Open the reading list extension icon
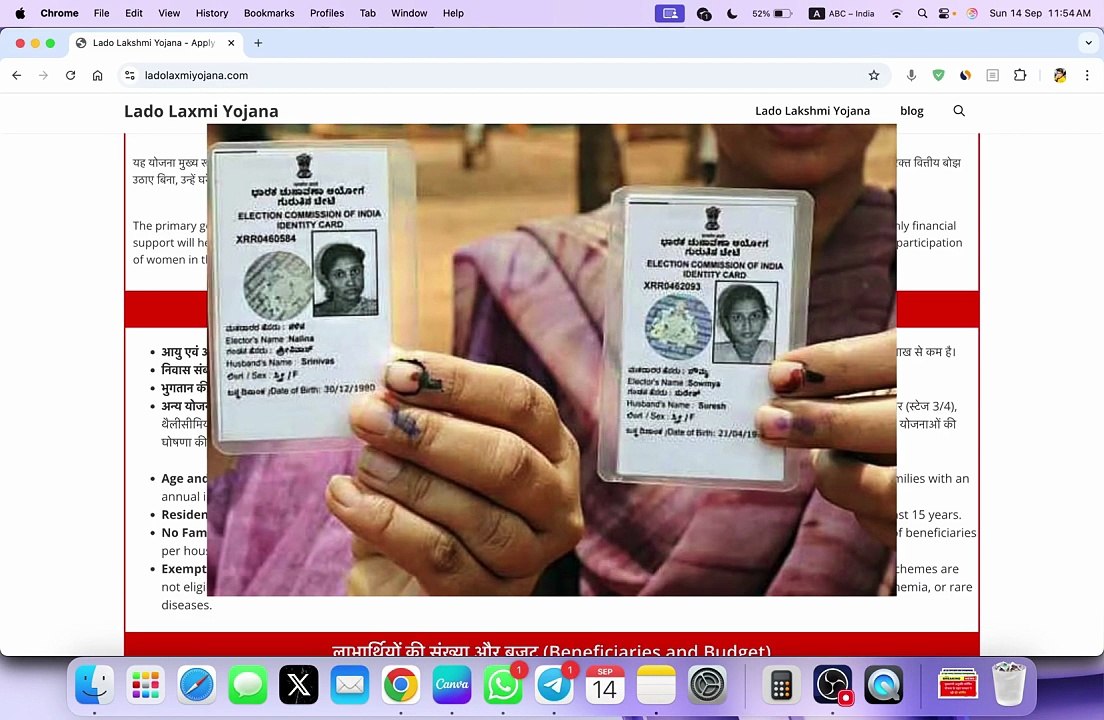 (993, 75)
